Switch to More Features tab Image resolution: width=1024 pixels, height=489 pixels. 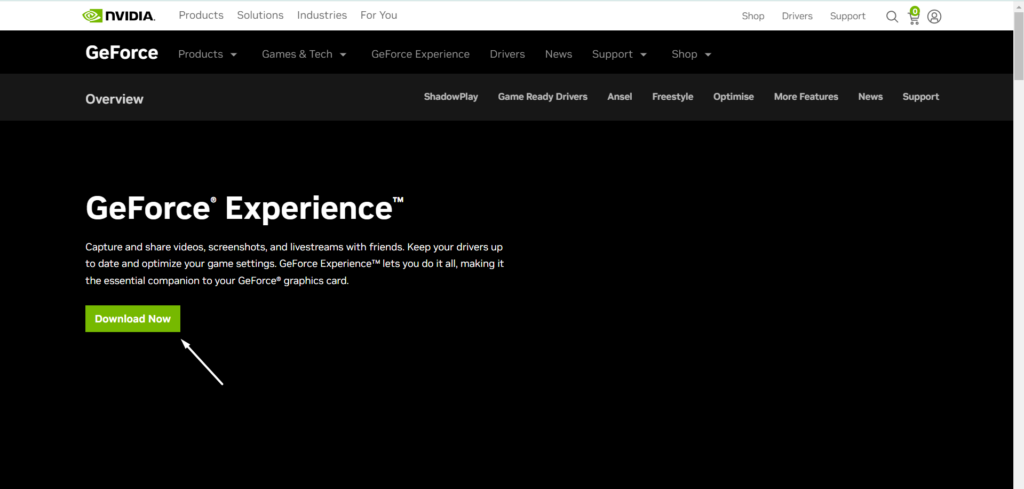[806, 97]
